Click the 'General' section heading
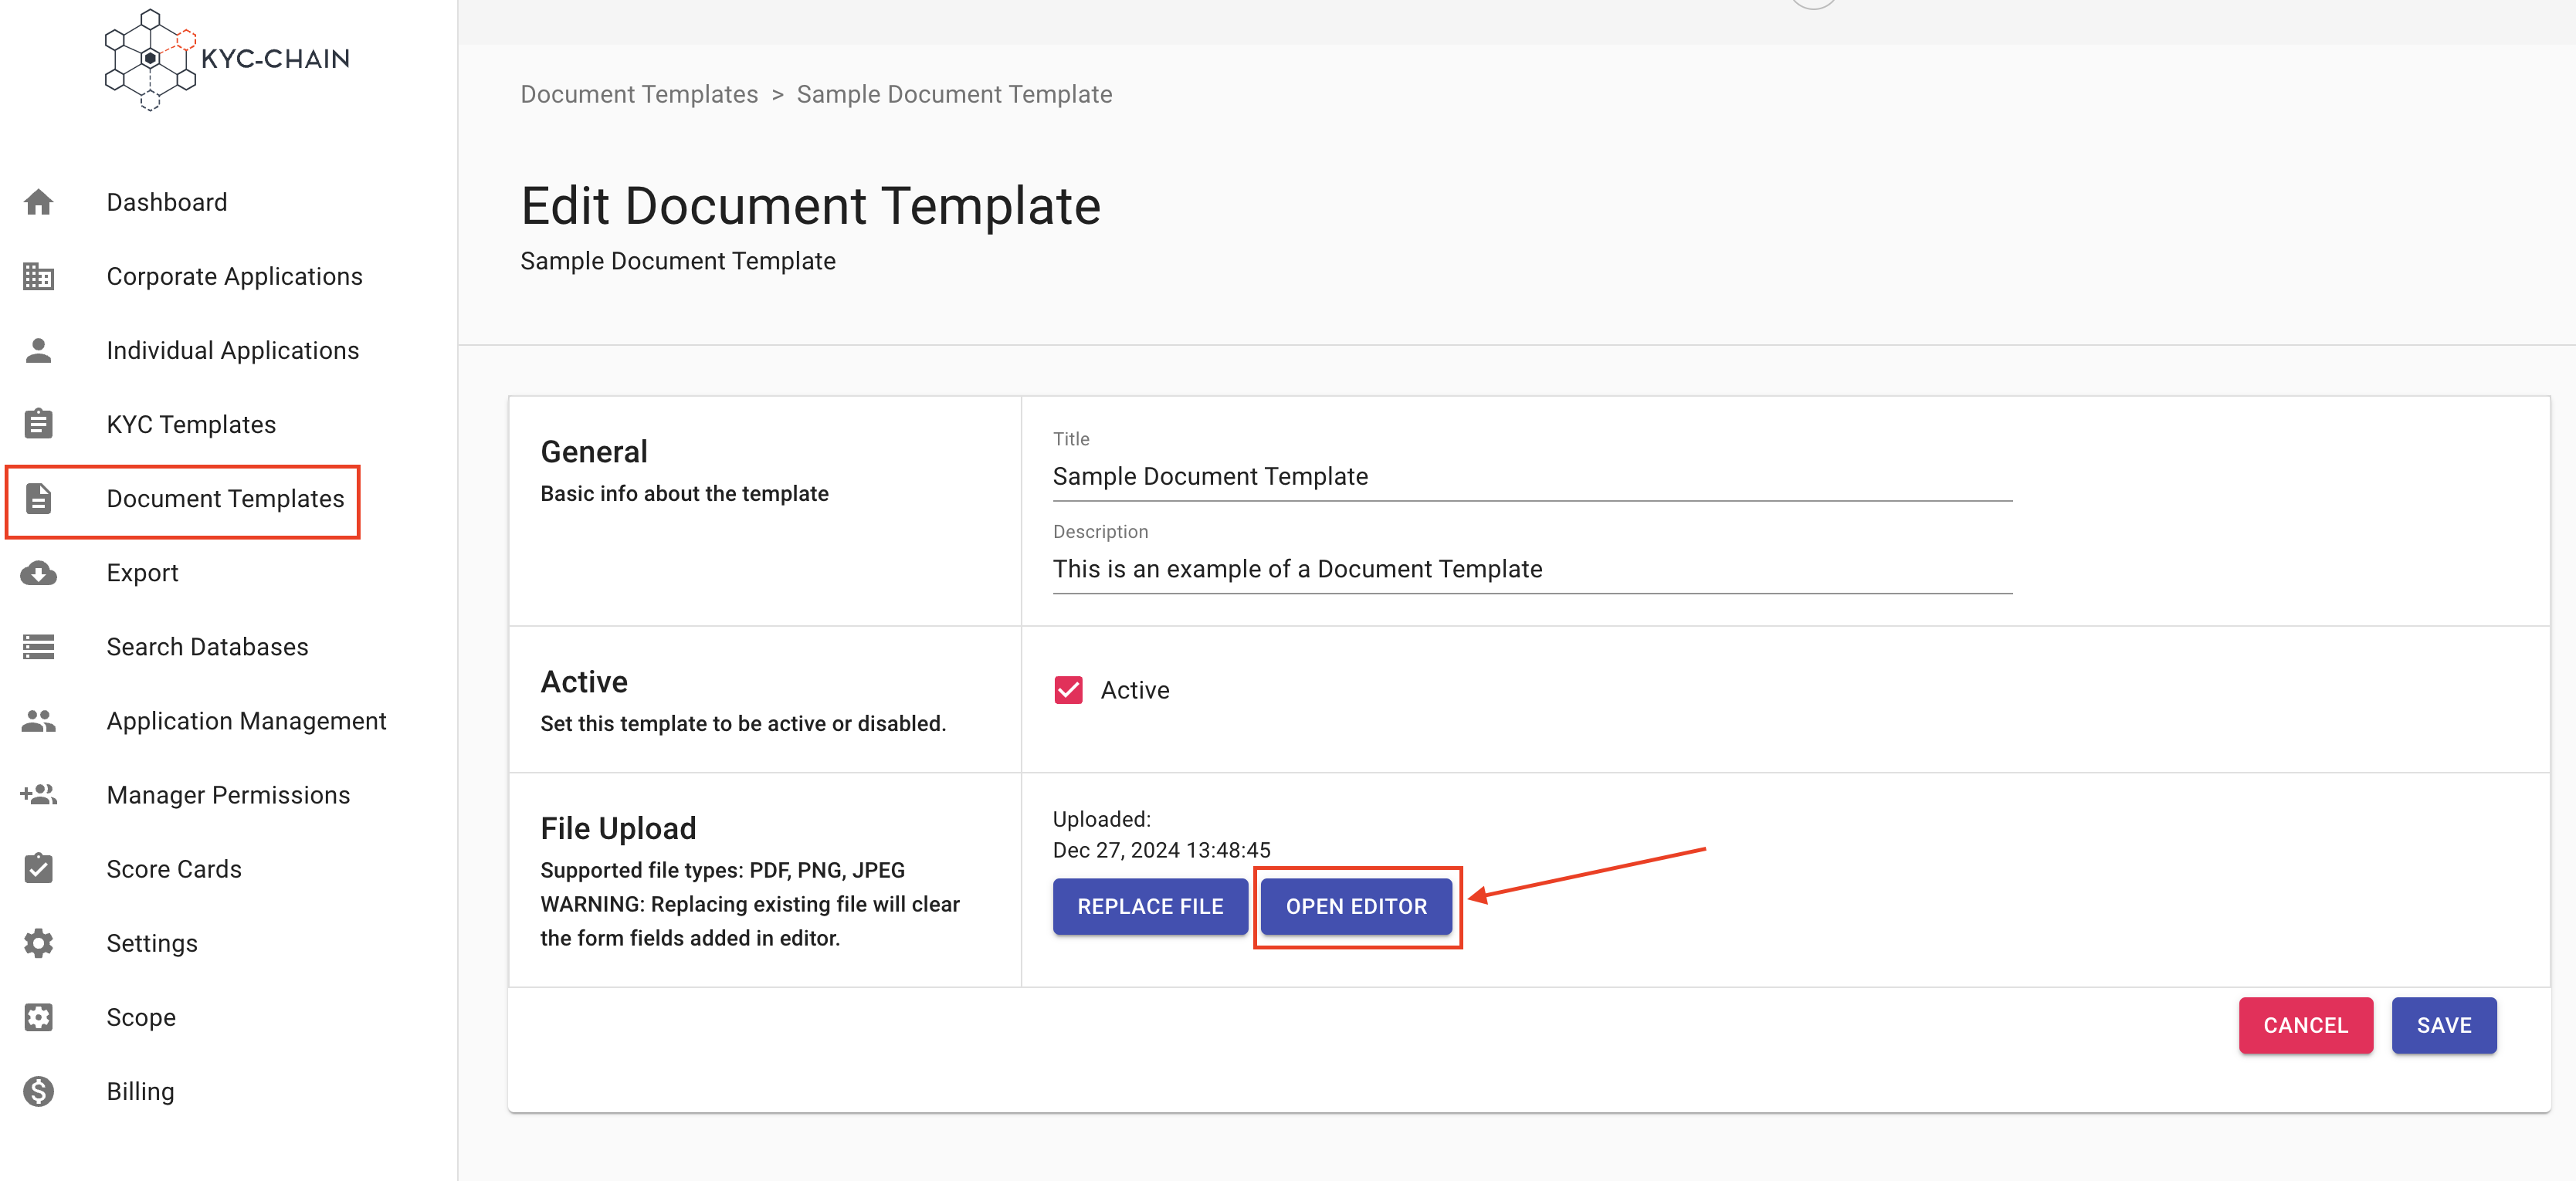This screenshot has height=1181, width=2576. (594, 452)
